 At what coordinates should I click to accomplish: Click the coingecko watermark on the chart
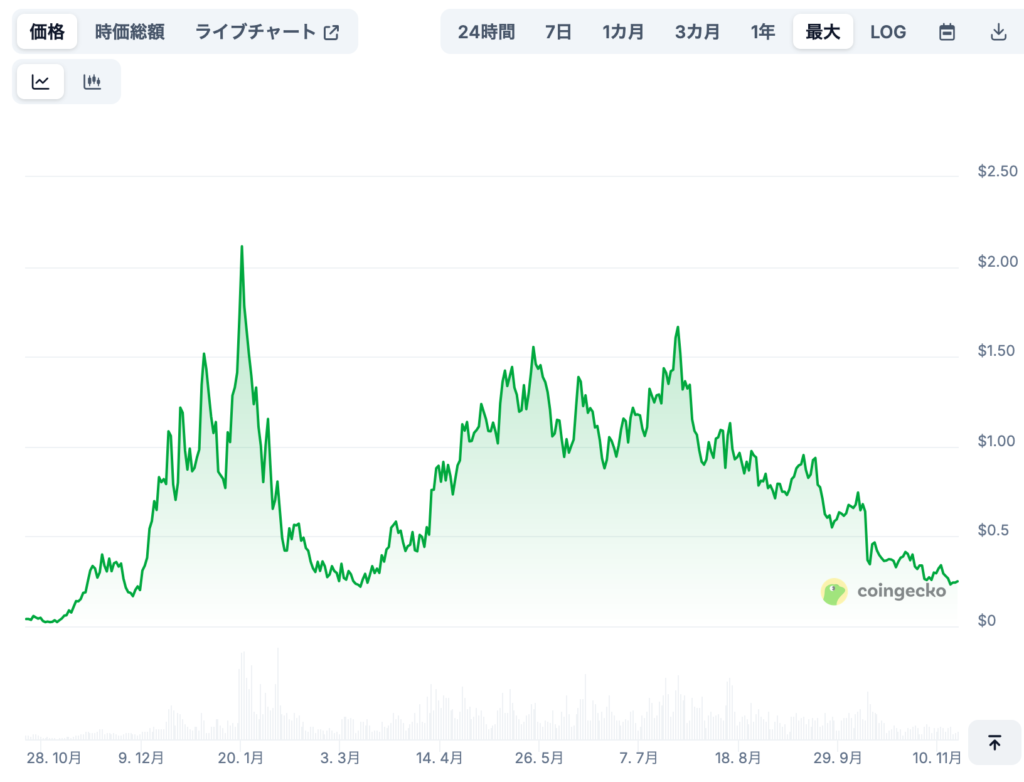pyautogui.click(x=901, y=592)
